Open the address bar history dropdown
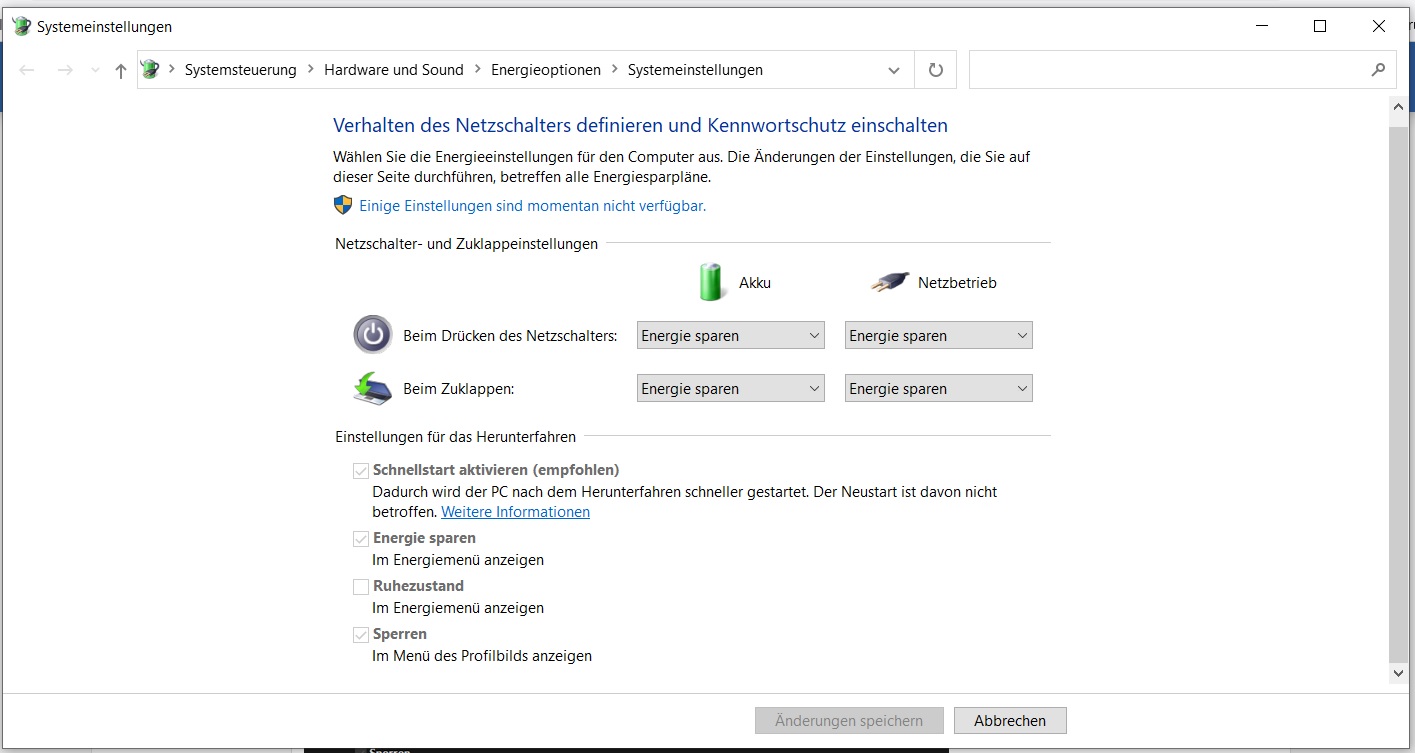 pos(894,70)
